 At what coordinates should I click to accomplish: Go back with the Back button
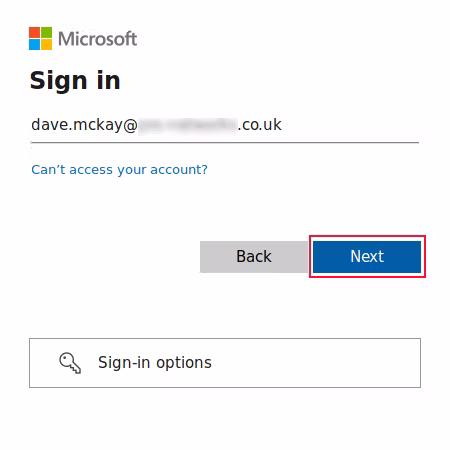pos(254,257)
